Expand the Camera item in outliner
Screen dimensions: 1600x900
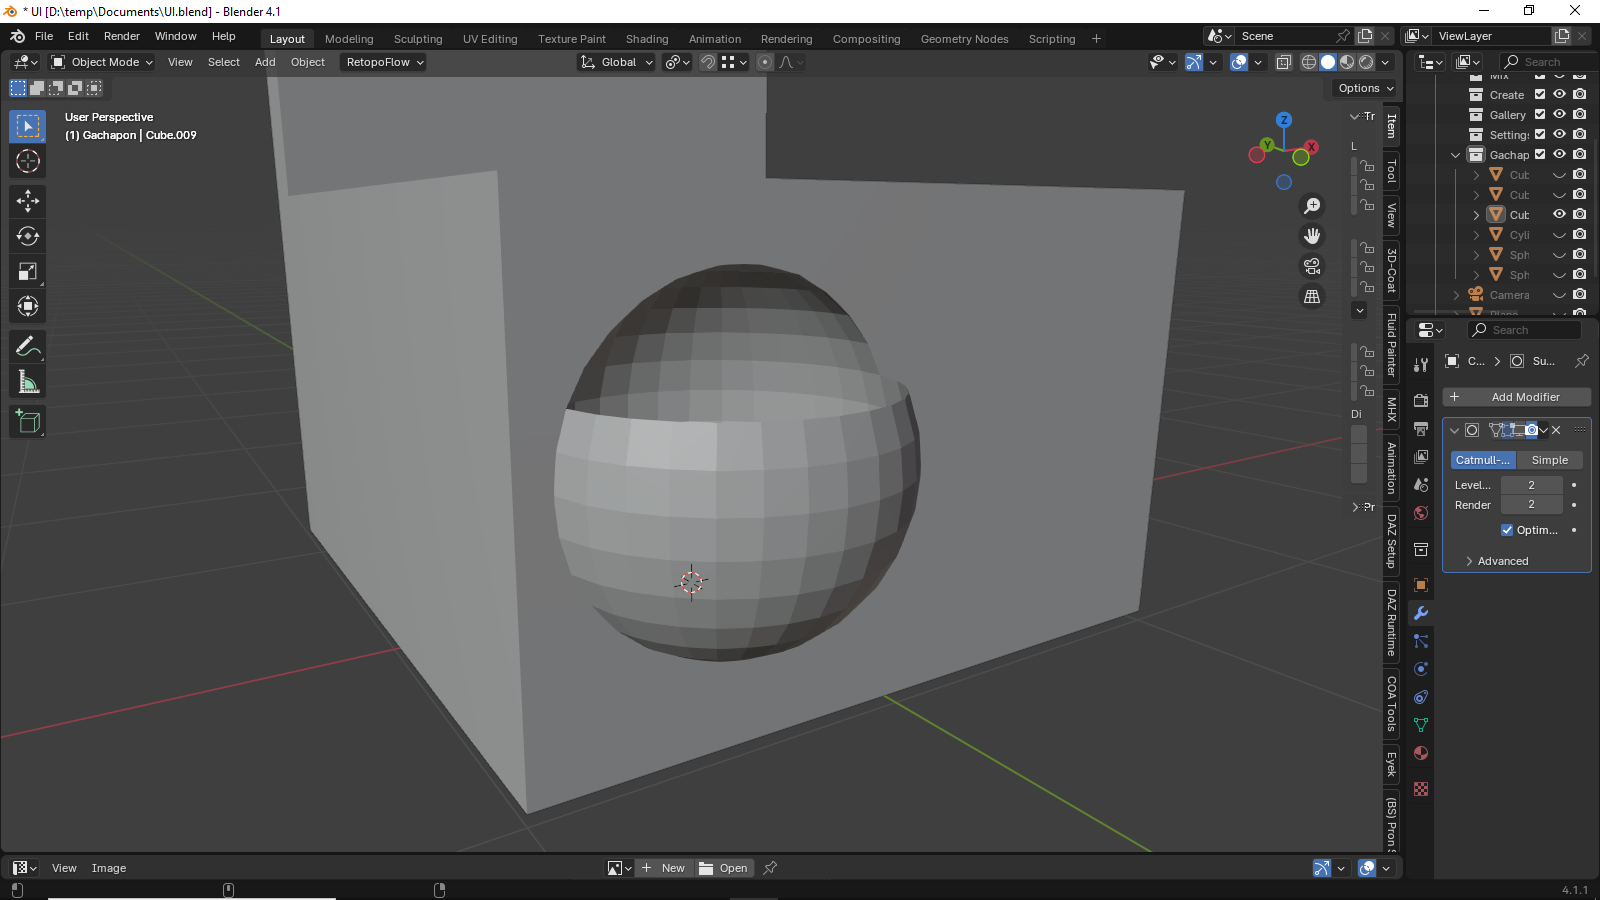click(1457, 295)
